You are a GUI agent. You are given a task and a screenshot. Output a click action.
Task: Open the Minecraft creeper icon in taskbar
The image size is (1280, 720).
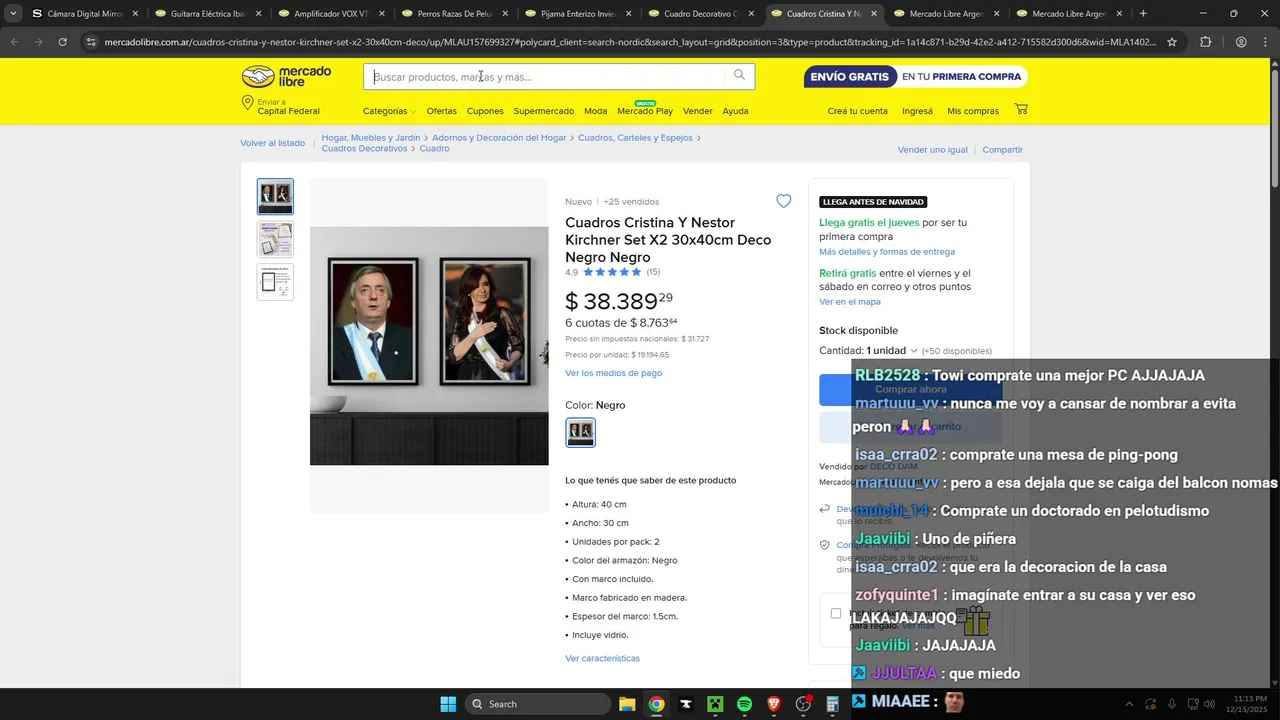(715, 704)
